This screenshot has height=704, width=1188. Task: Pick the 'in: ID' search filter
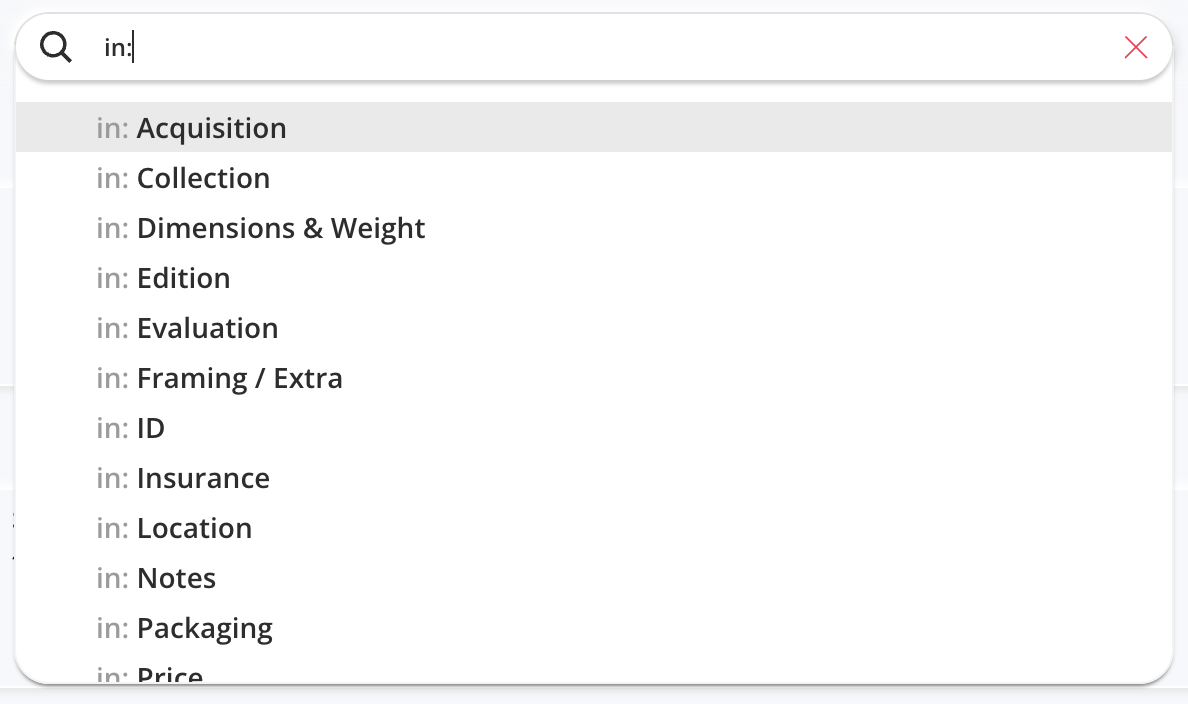(x=594, y=427)
